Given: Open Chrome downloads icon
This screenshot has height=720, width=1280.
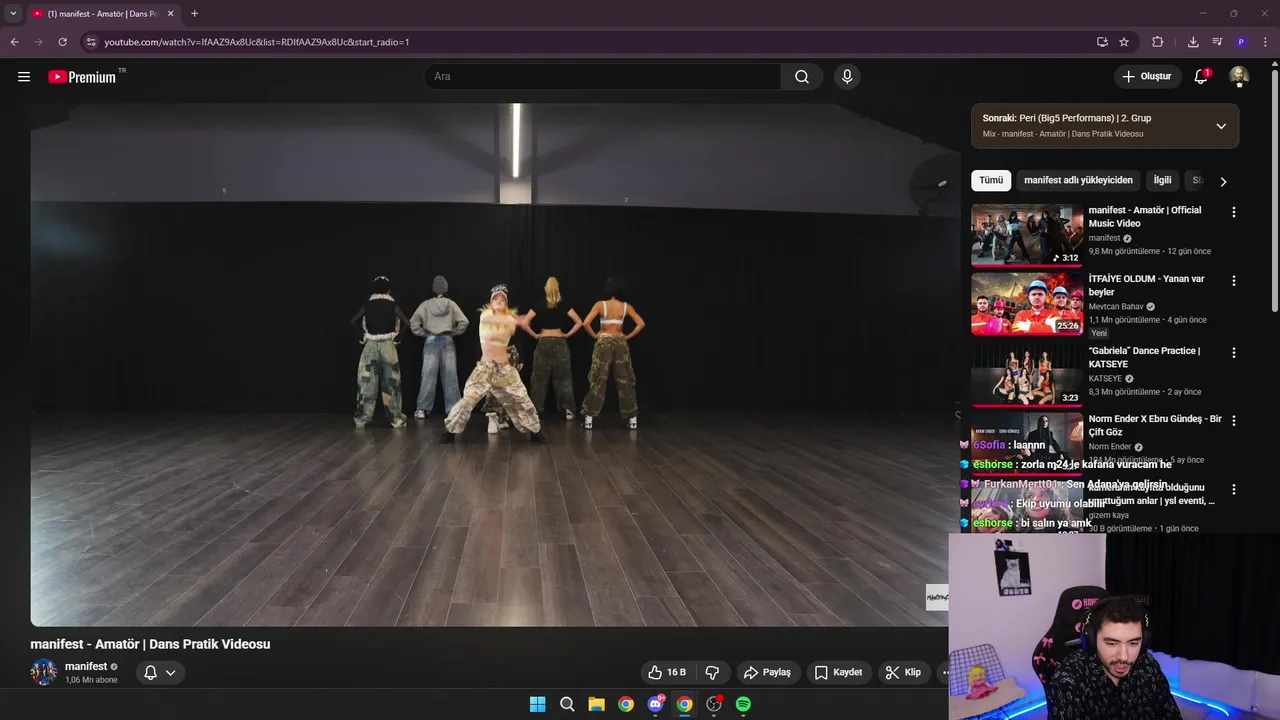Looking at the screenshot, I should (1193, 42).
